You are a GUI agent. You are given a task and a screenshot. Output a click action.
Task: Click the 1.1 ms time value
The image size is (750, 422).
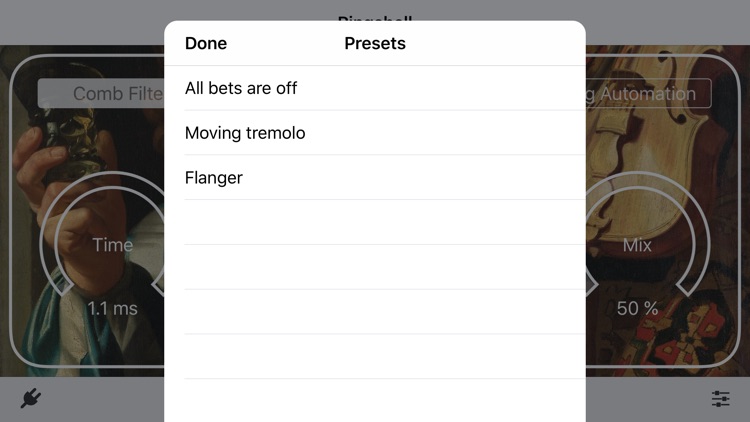112,309
